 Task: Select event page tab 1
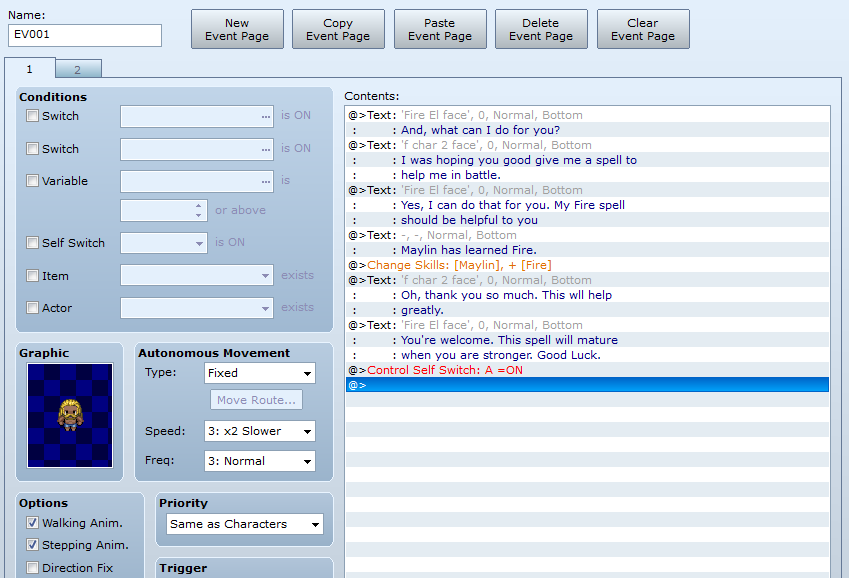coord(29,69)
